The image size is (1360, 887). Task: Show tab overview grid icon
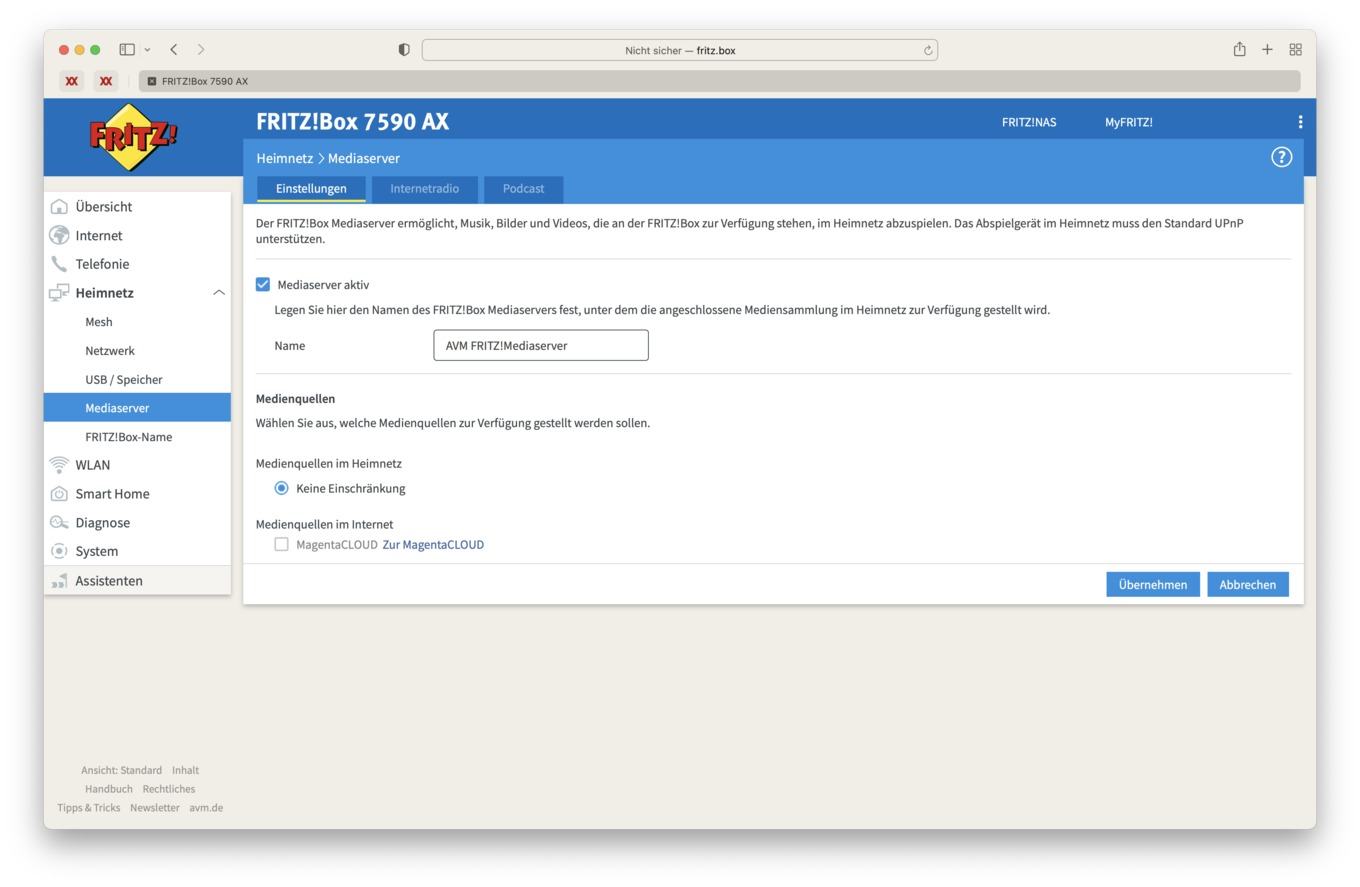[x=1295, y=49]
